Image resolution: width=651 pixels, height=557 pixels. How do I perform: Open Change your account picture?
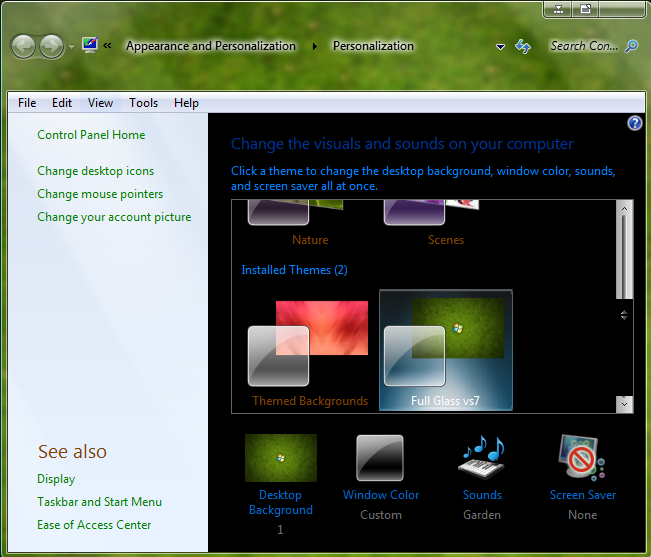tap(114, 217)
